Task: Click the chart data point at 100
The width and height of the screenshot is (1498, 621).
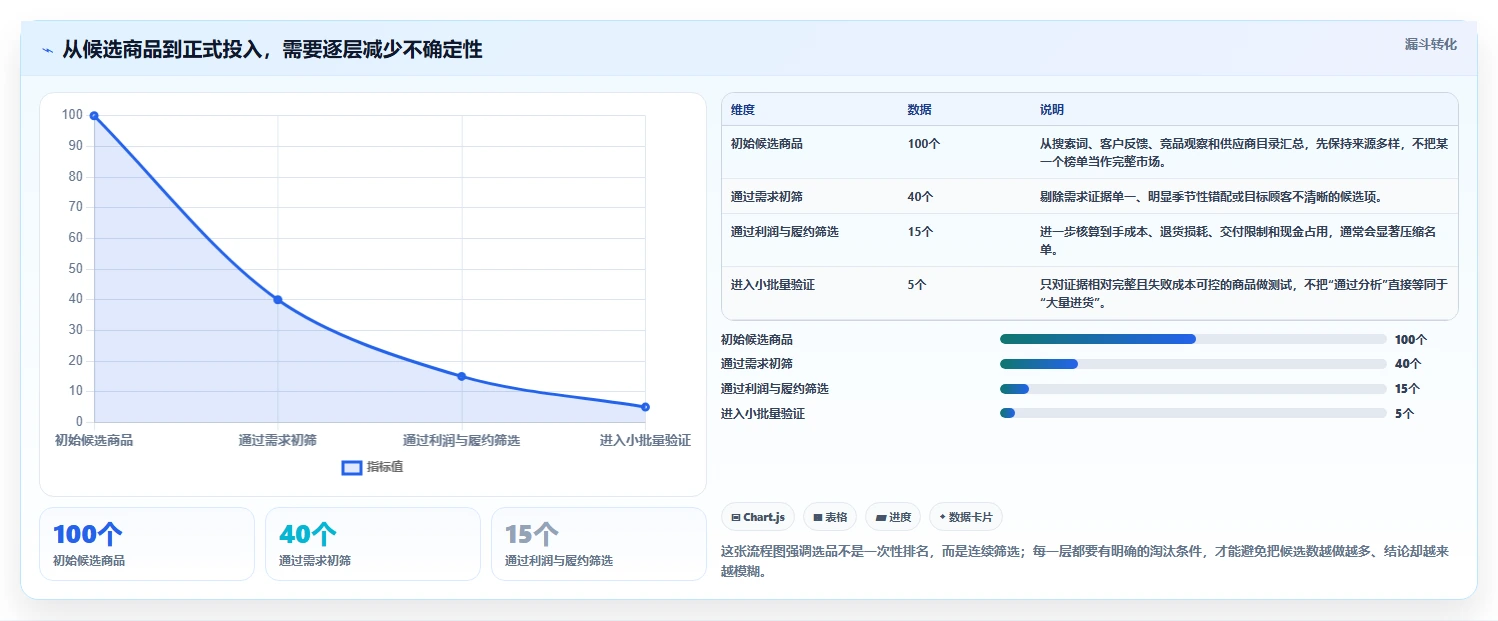Action: pyautogui.click(x=94, y=116)
